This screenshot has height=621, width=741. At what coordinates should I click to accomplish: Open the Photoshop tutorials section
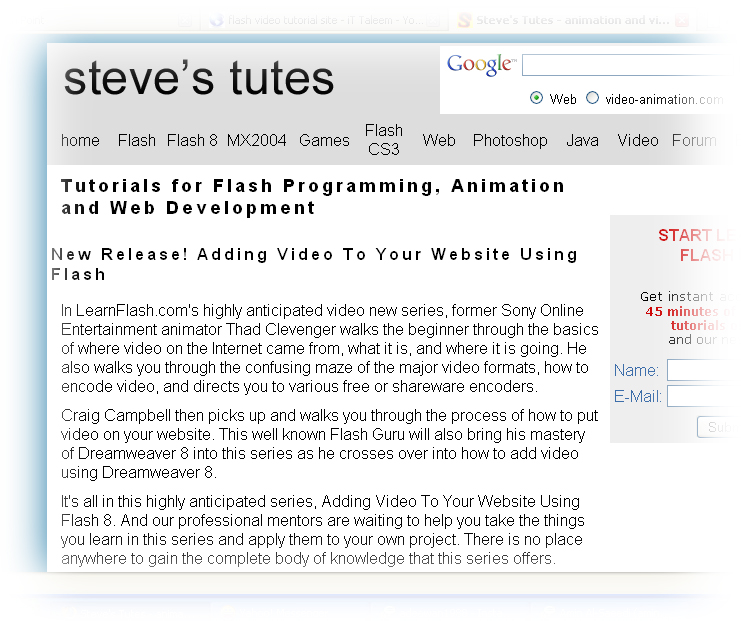(510, 140)
